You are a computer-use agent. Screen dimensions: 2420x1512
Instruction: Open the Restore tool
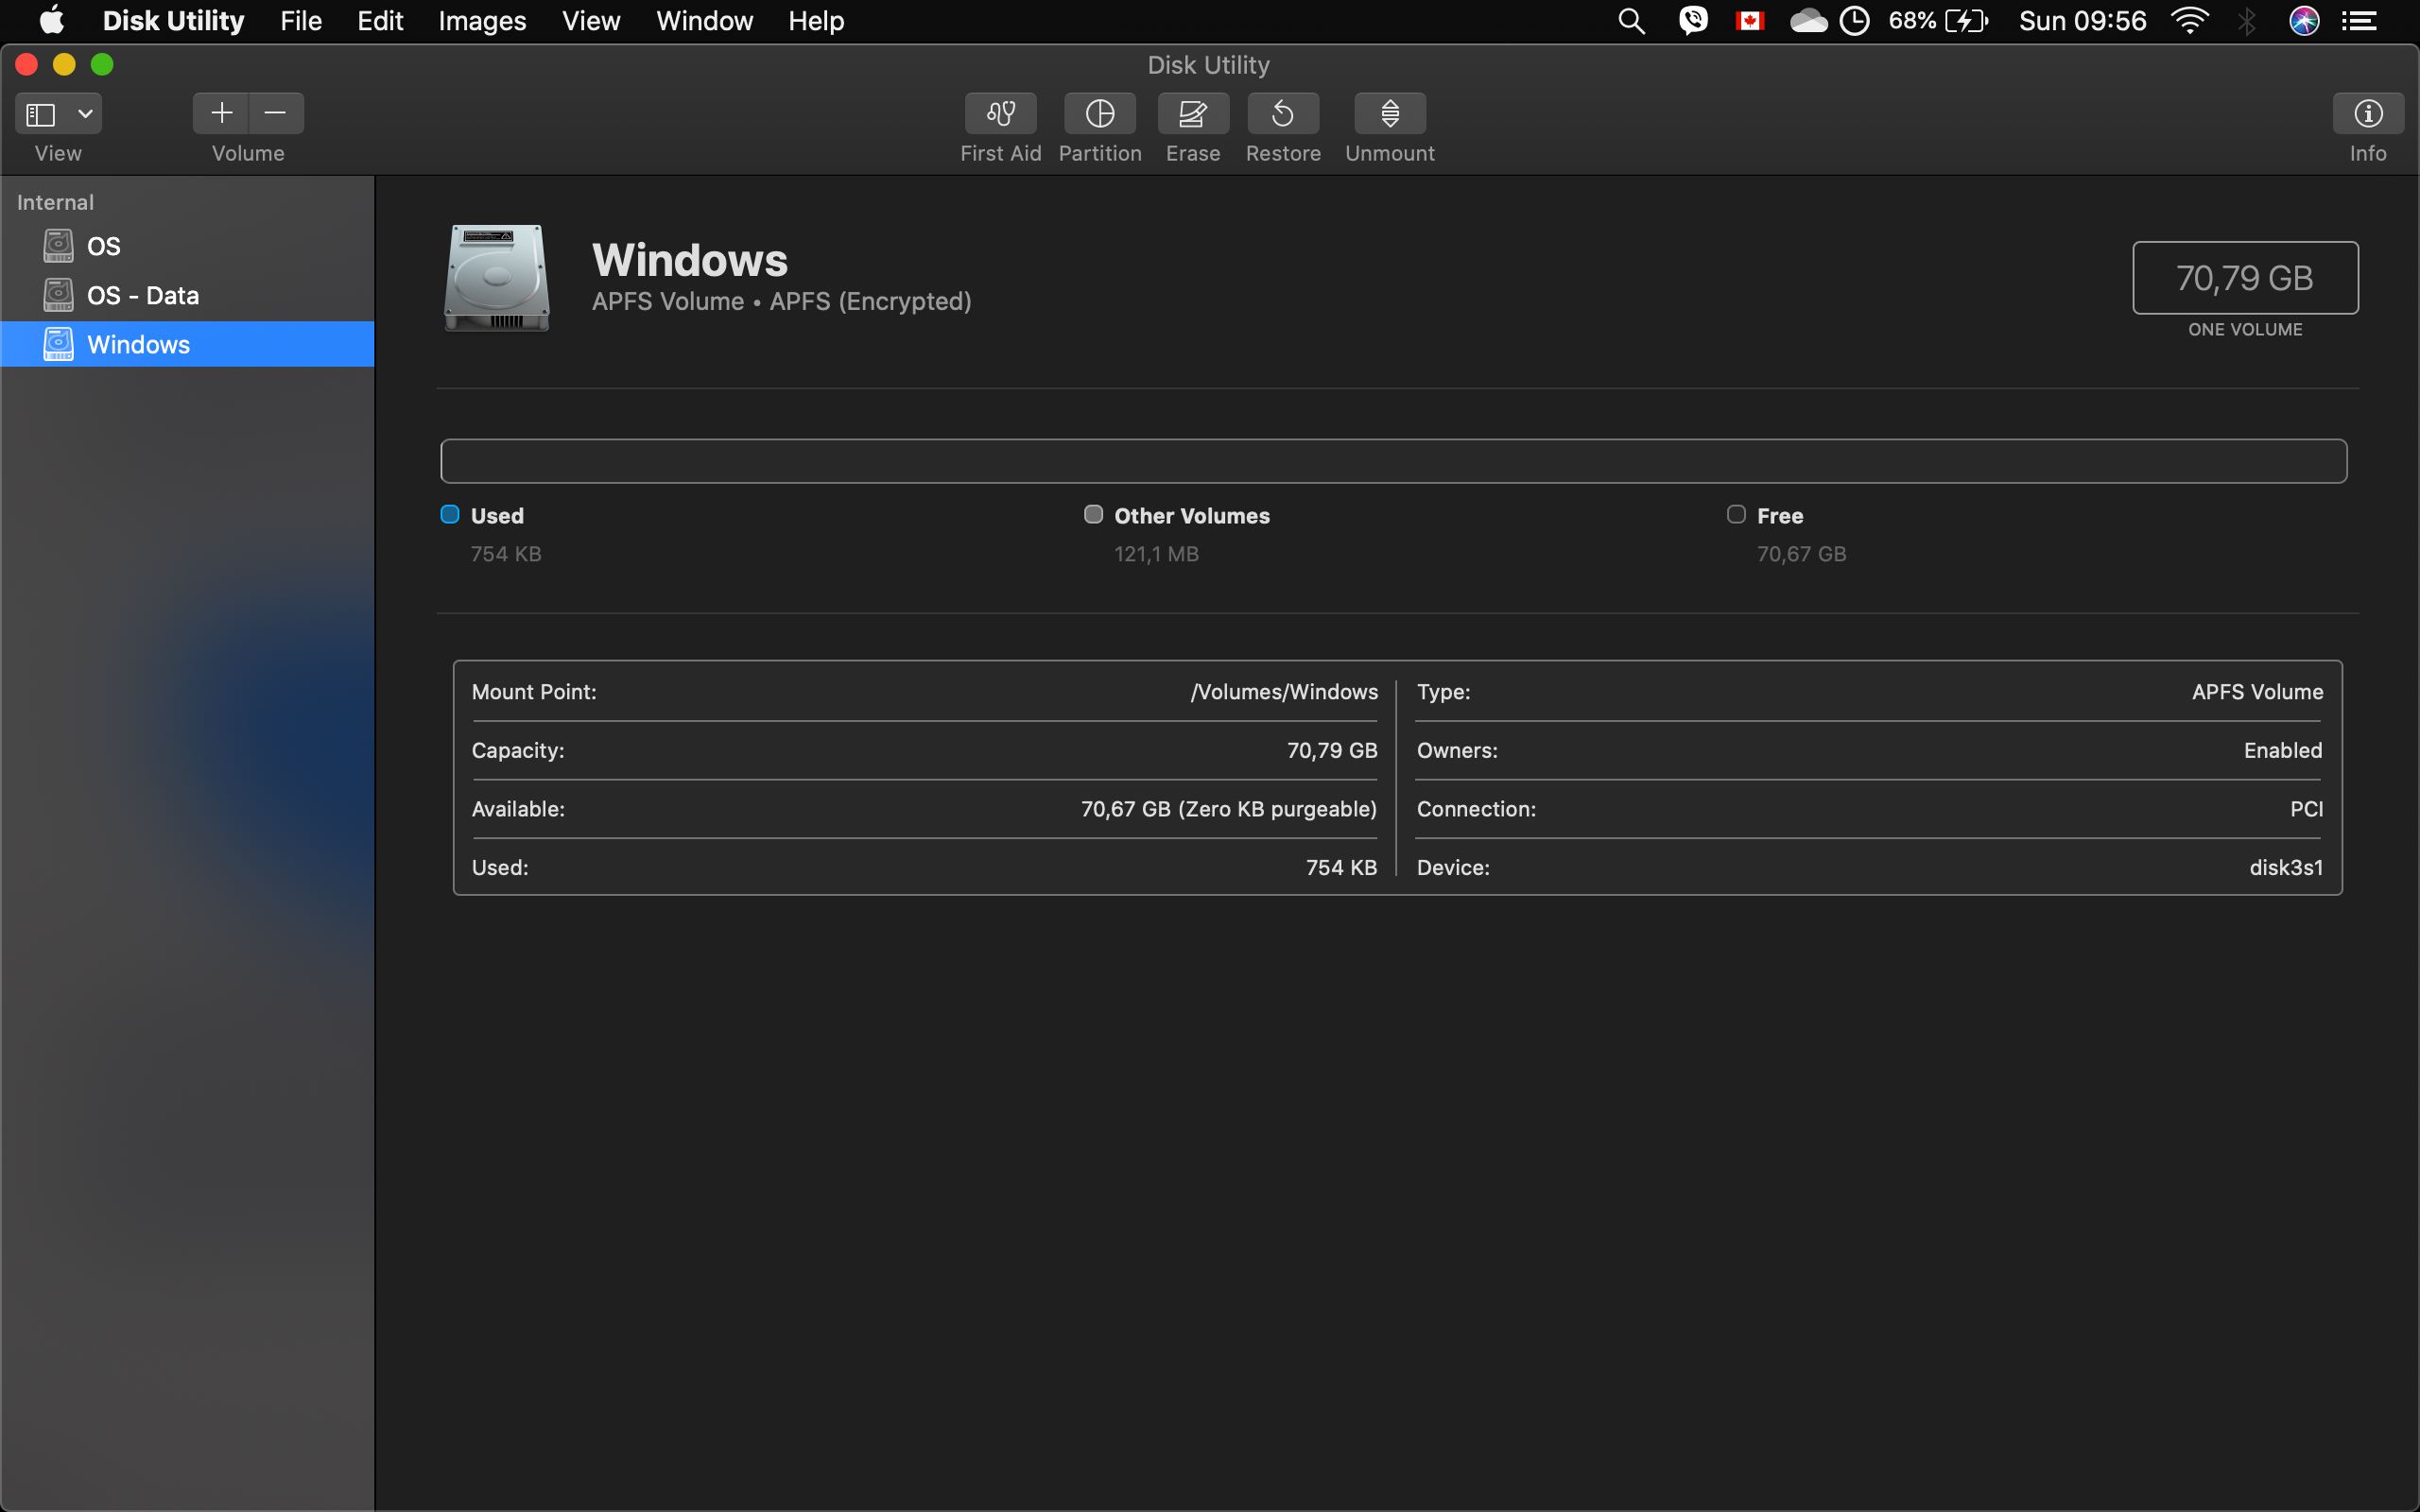tap(1282, 113)
